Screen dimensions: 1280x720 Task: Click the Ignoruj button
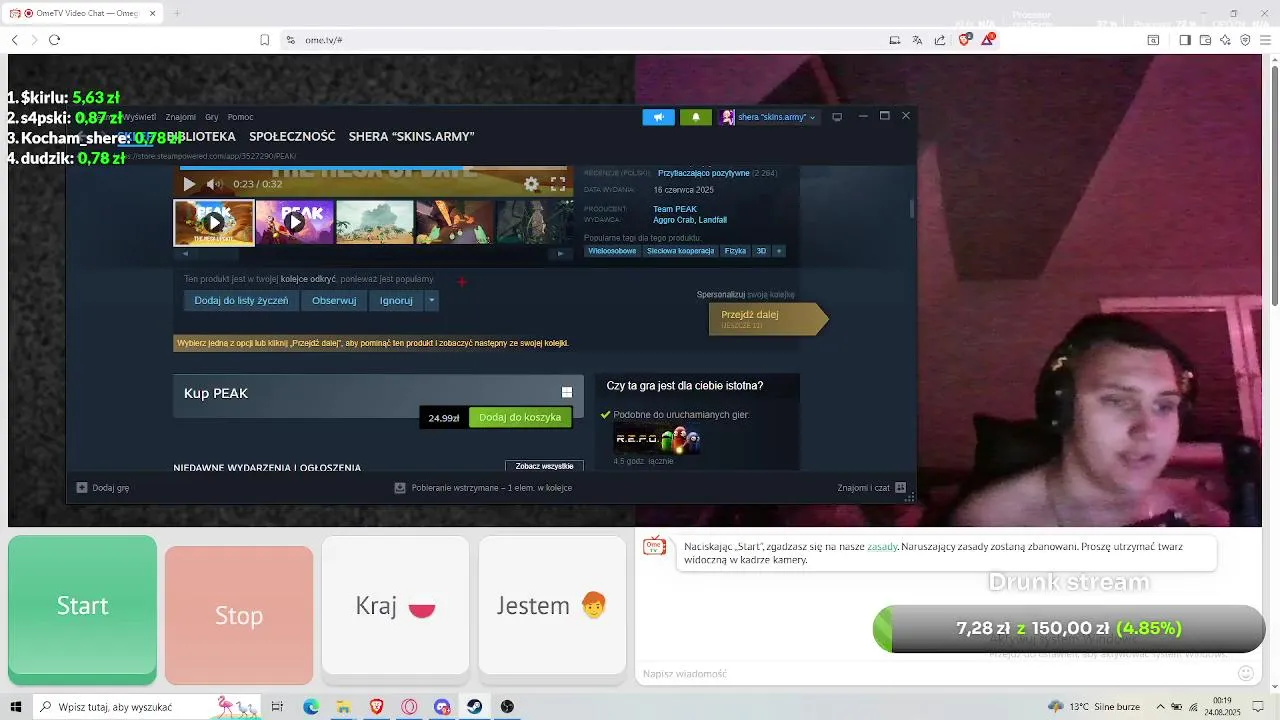click(396, 300)
